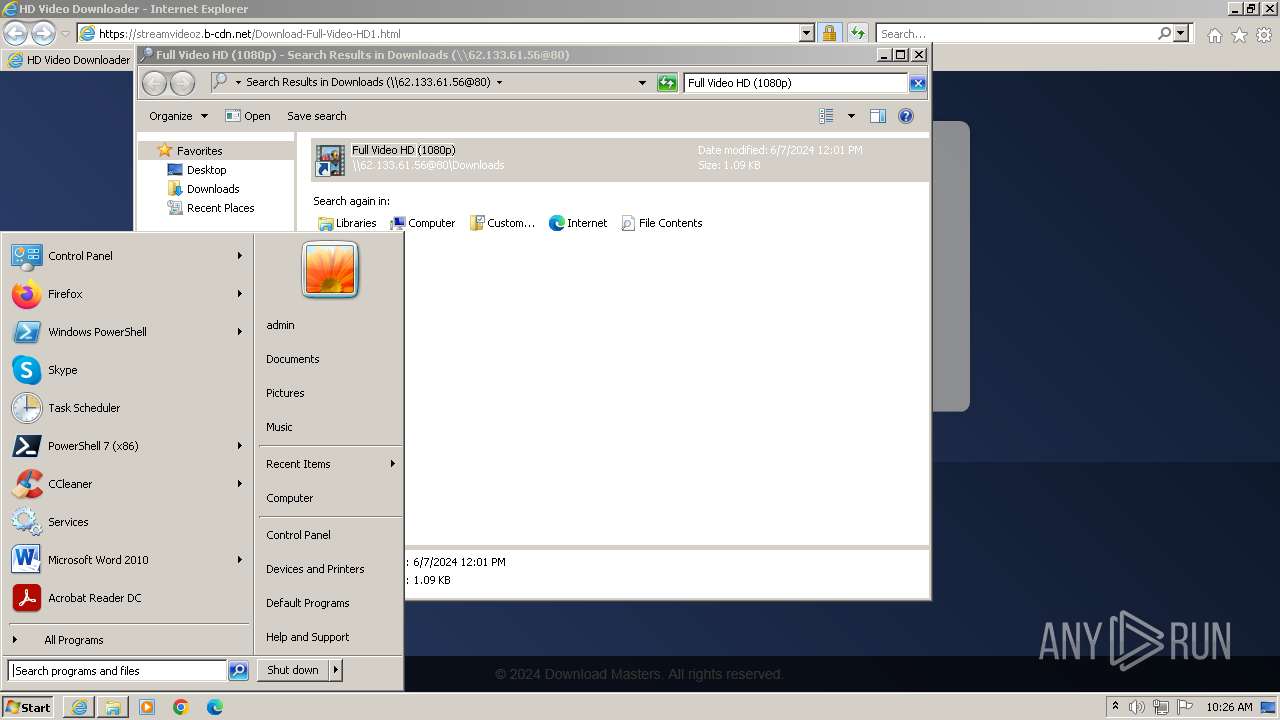Expand the Microsoft Word 2010 jump list arrow
Image resolution: width=1280 pixels, height=720 pixels.
(240, 560)
